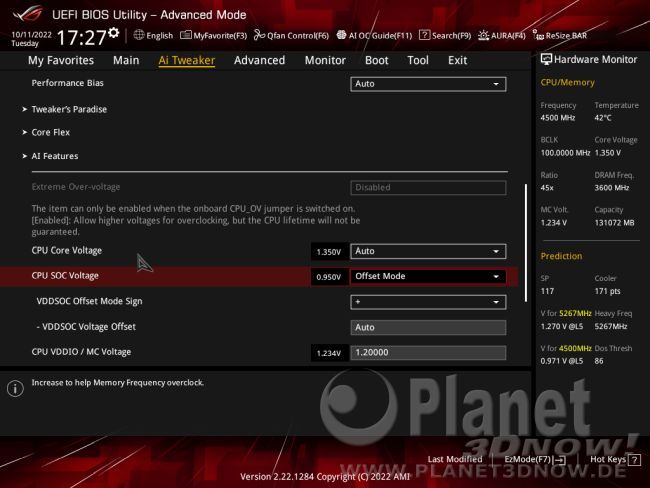Click the info icon beside help text
The width and height of the screenshot is (650, 488).
pos(15,388)
